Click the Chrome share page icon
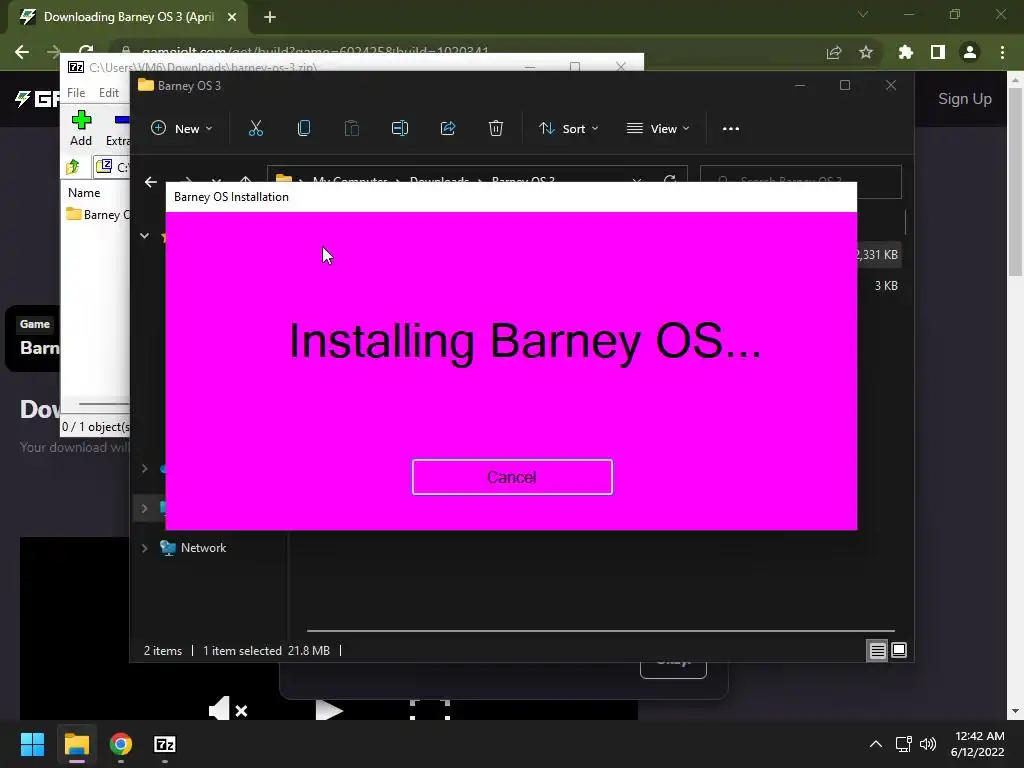Screen dimensions: 1024x768 point(834,52)
